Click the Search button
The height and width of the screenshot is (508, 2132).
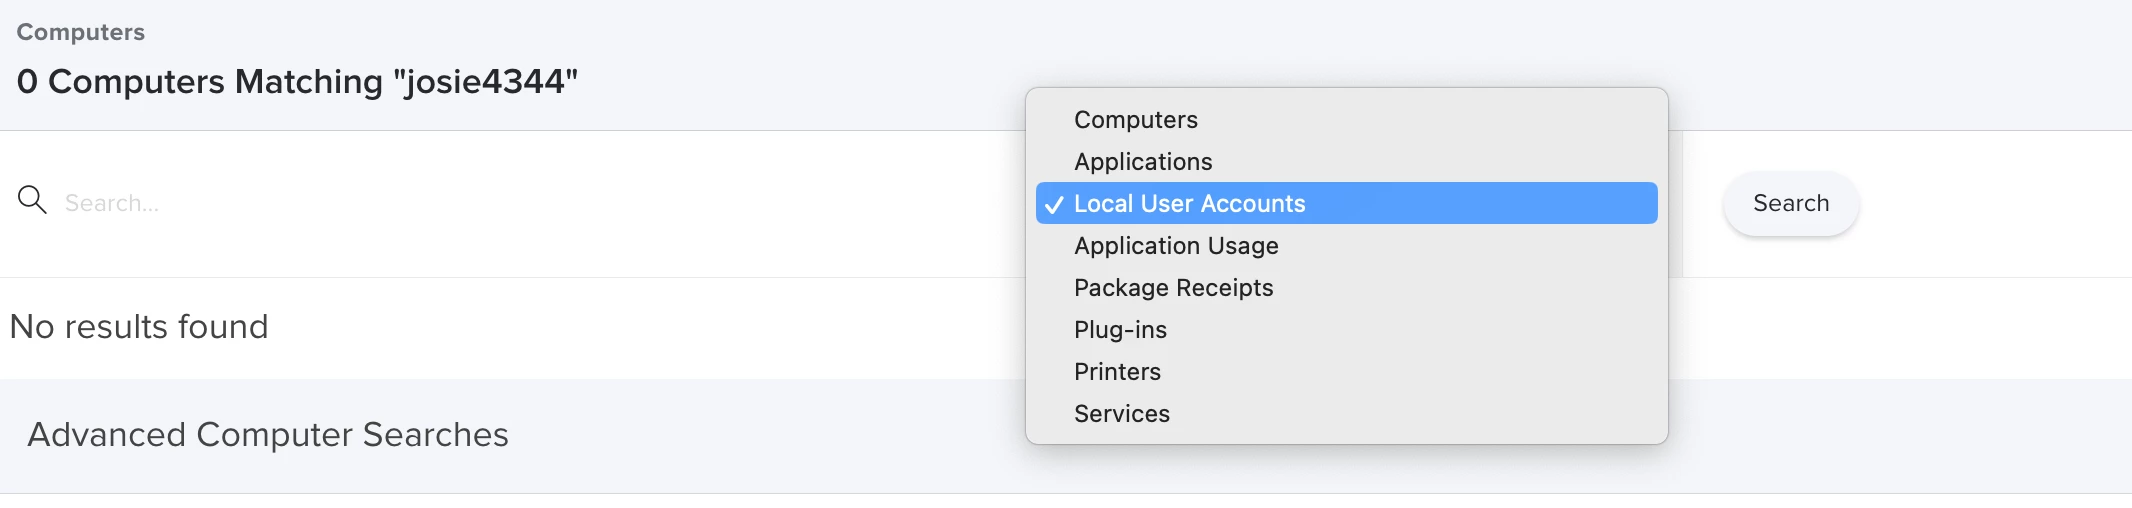[1791, 203]
